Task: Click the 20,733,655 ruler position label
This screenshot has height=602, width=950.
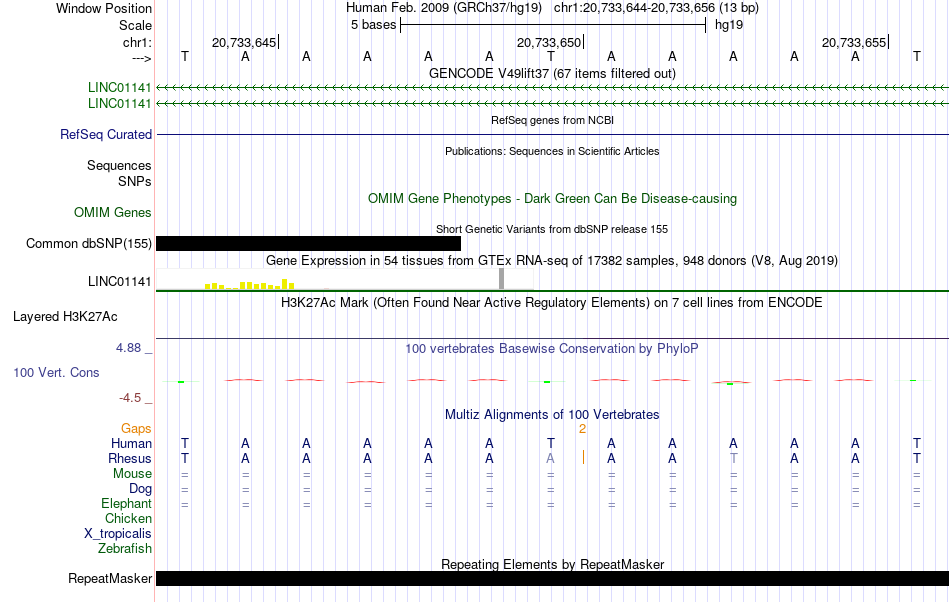Action: click(x=854, y=42)
